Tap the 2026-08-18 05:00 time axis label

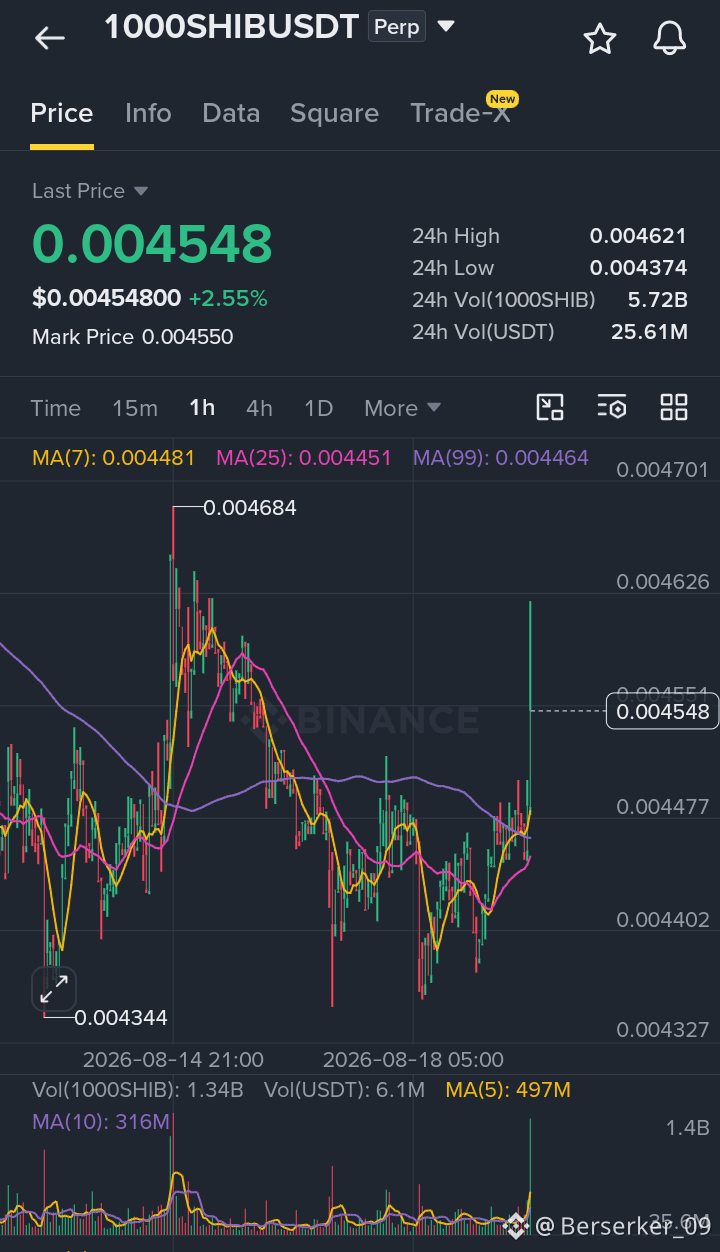413,1059
